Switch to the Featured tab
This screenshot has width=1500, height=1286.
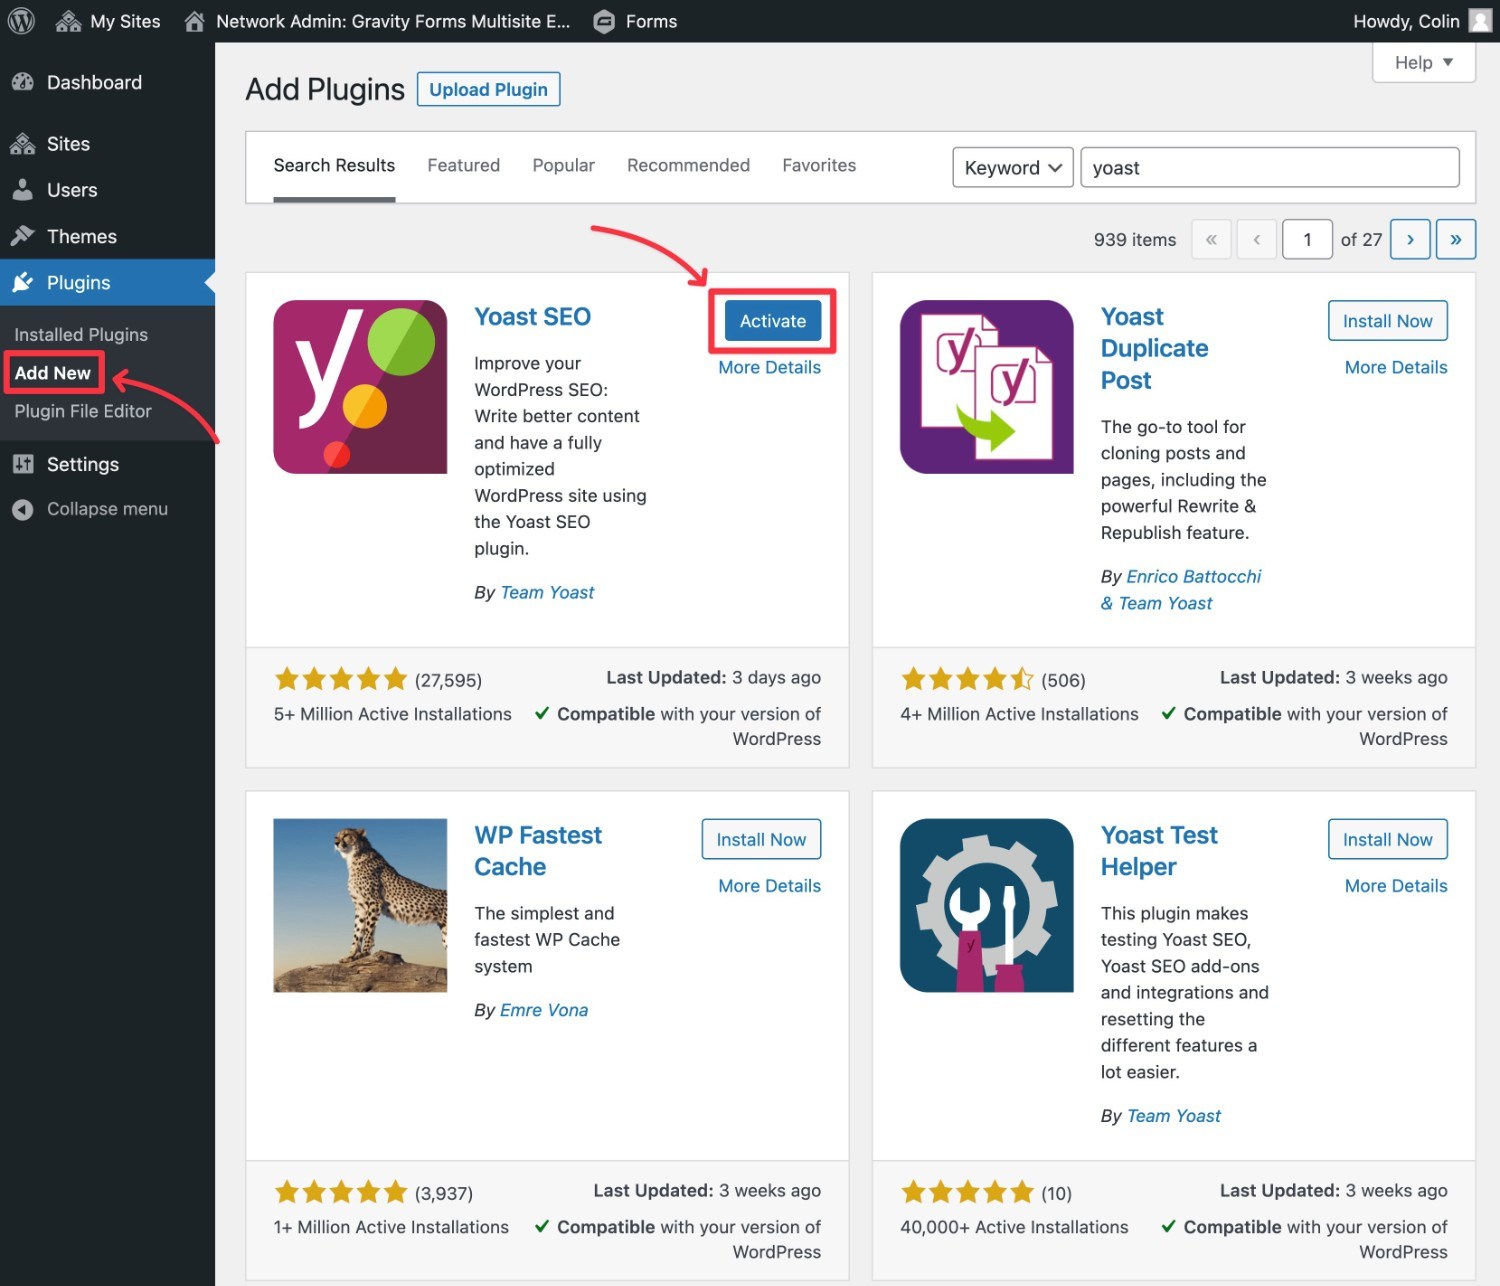[463, 165]
